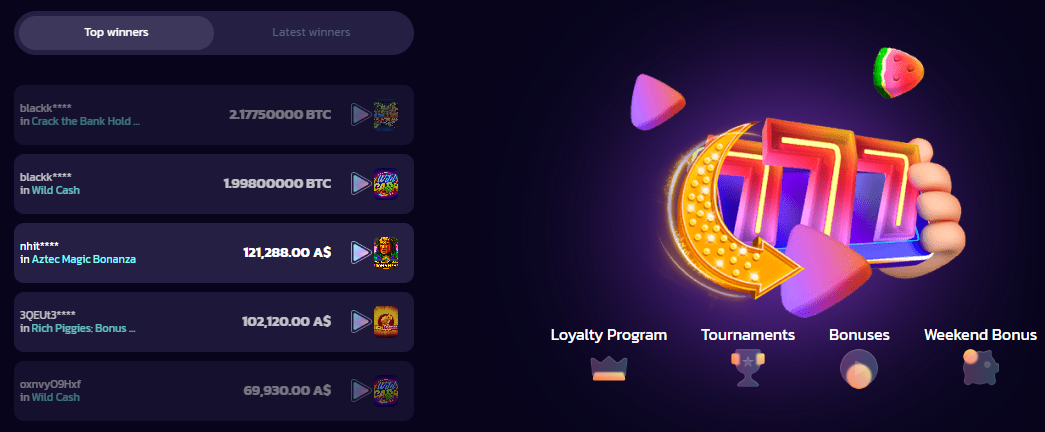The width and height of the screenshot is (1045, 432).
Task: Open the Weekend Bonus piggy icon
Action: point(980,367)
